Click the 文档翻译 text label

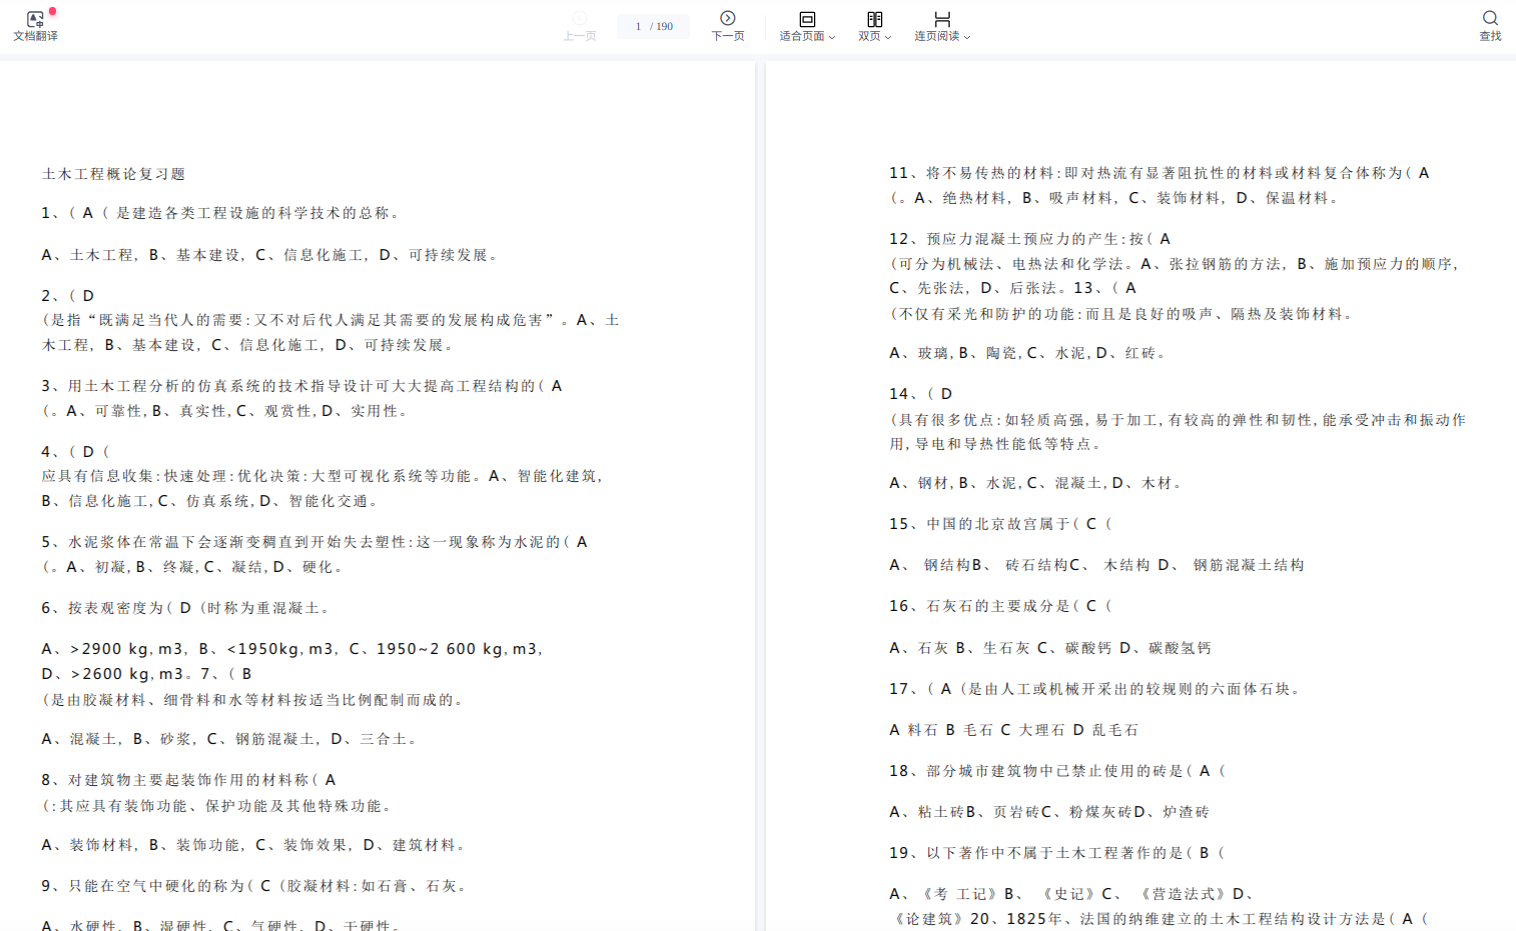coord(35,36)
